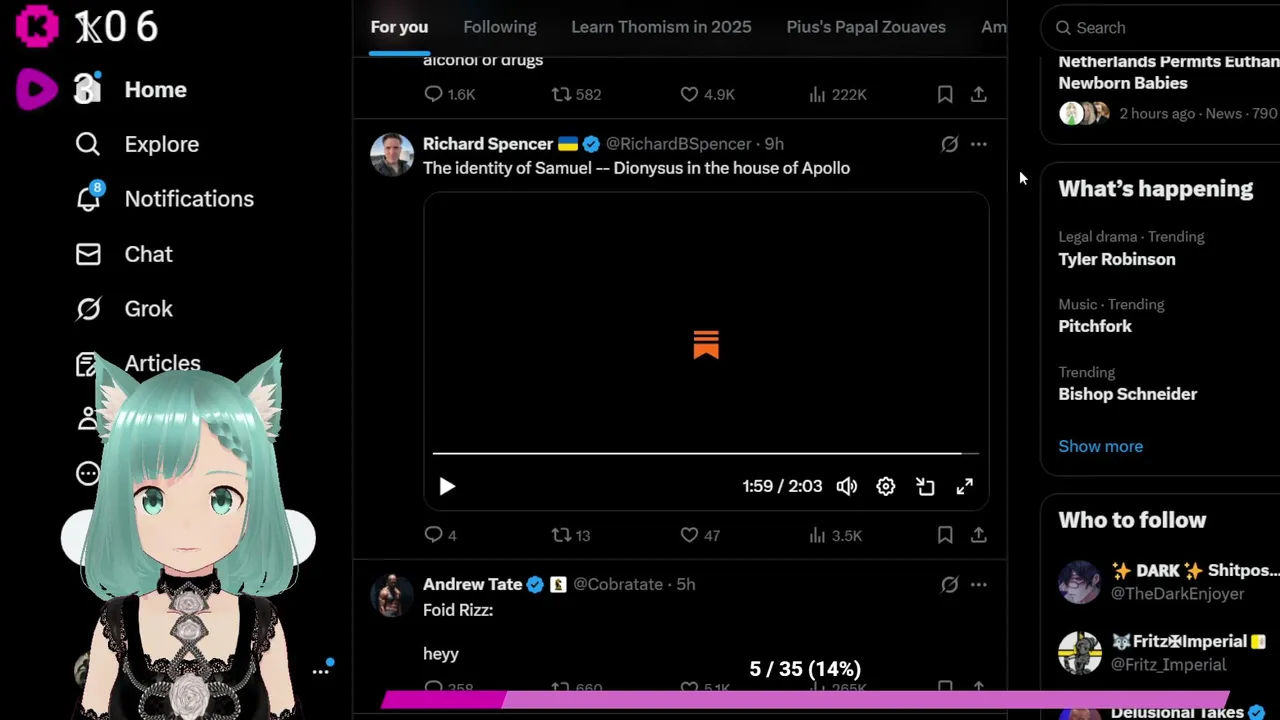Viewport: 1280px width, 720px height.
Task: Bookmark the Richard Spencer post
Action: pos(945,535)
